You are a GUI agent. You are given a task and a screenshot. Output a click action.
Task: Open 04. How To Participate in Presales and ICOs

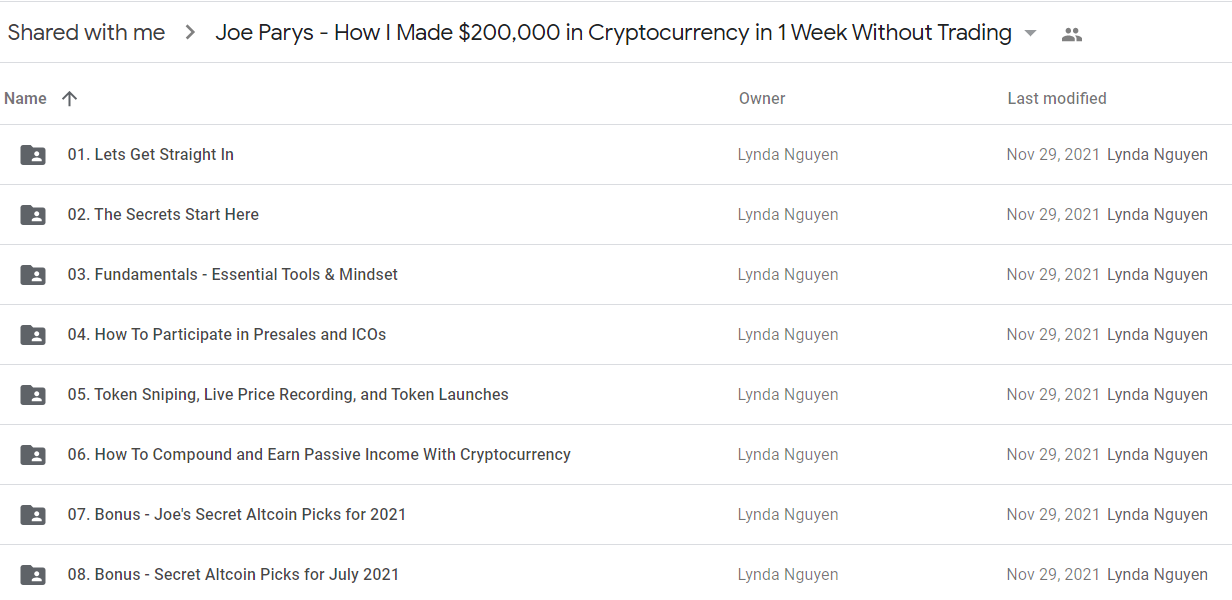tap(227, 334)
